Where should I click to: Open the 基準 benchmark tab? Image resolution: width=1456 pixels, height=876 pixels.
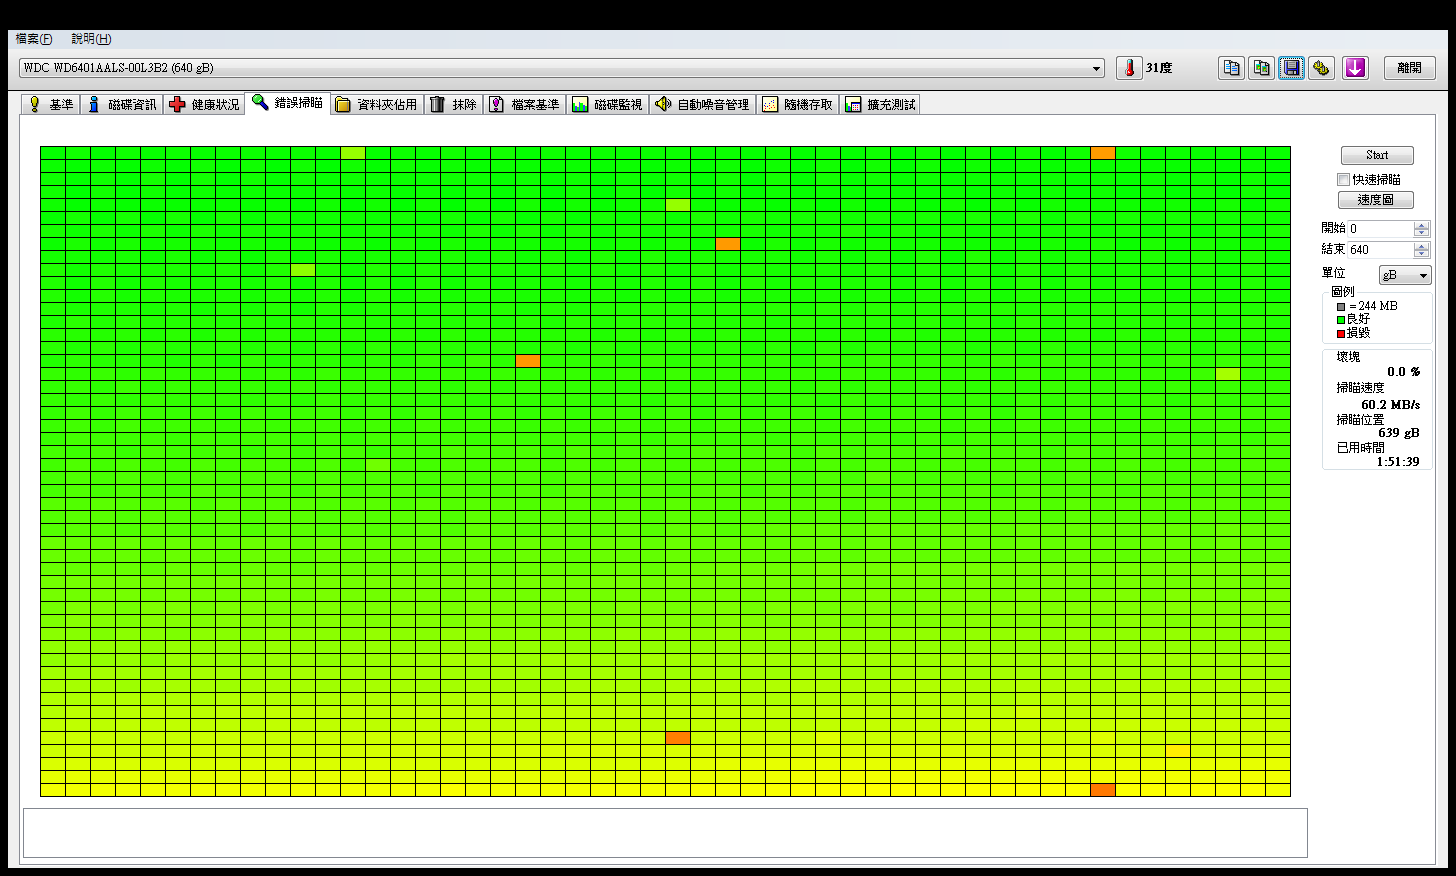pyautogui.click(x=50, y=104)
